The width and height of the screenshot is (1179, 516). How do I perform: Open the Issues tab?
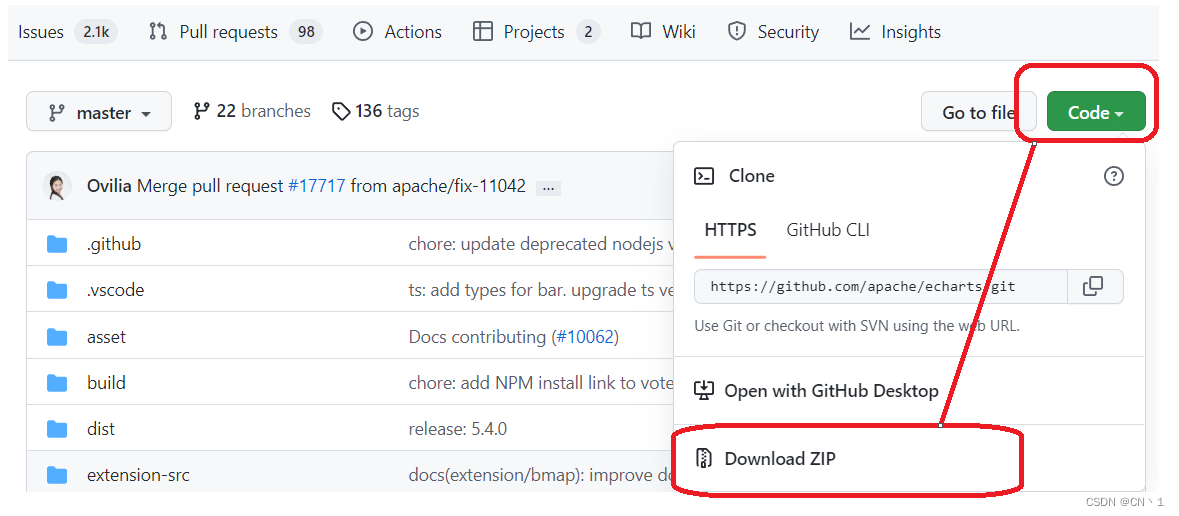click(x=68, y=32)
